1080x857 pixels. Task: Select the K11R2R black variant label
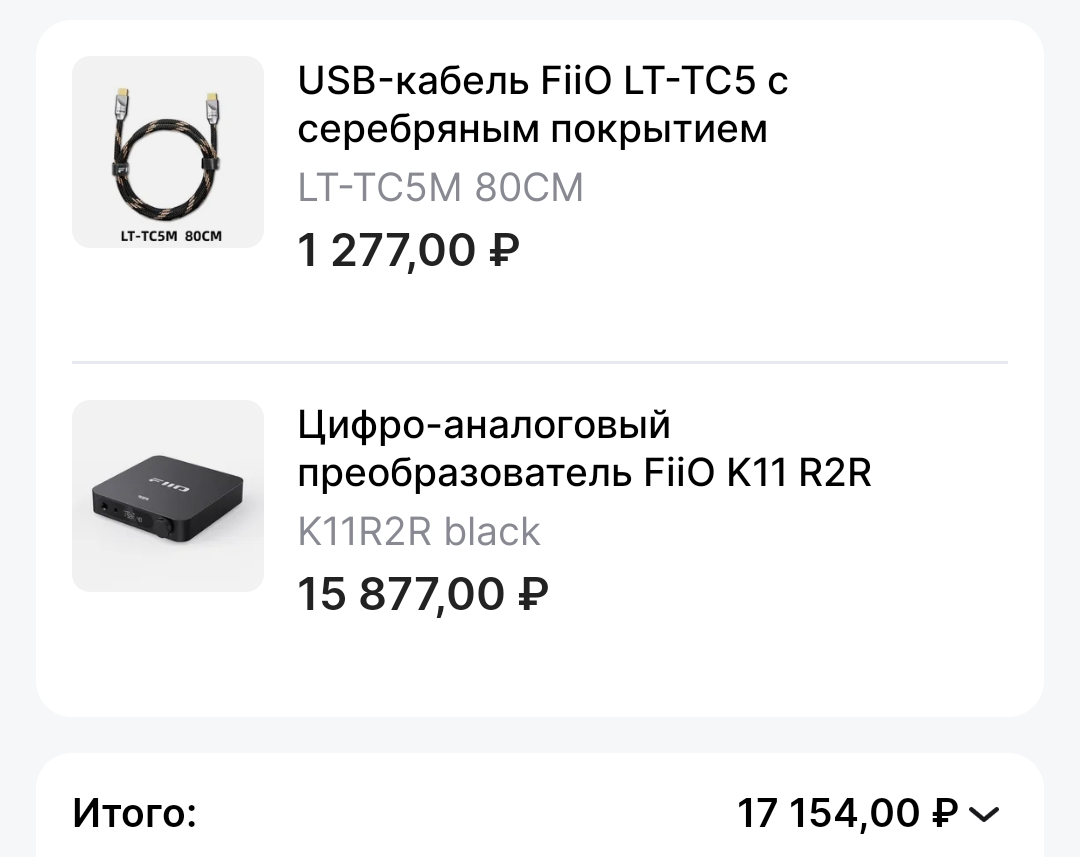click(x=419, y=532)
